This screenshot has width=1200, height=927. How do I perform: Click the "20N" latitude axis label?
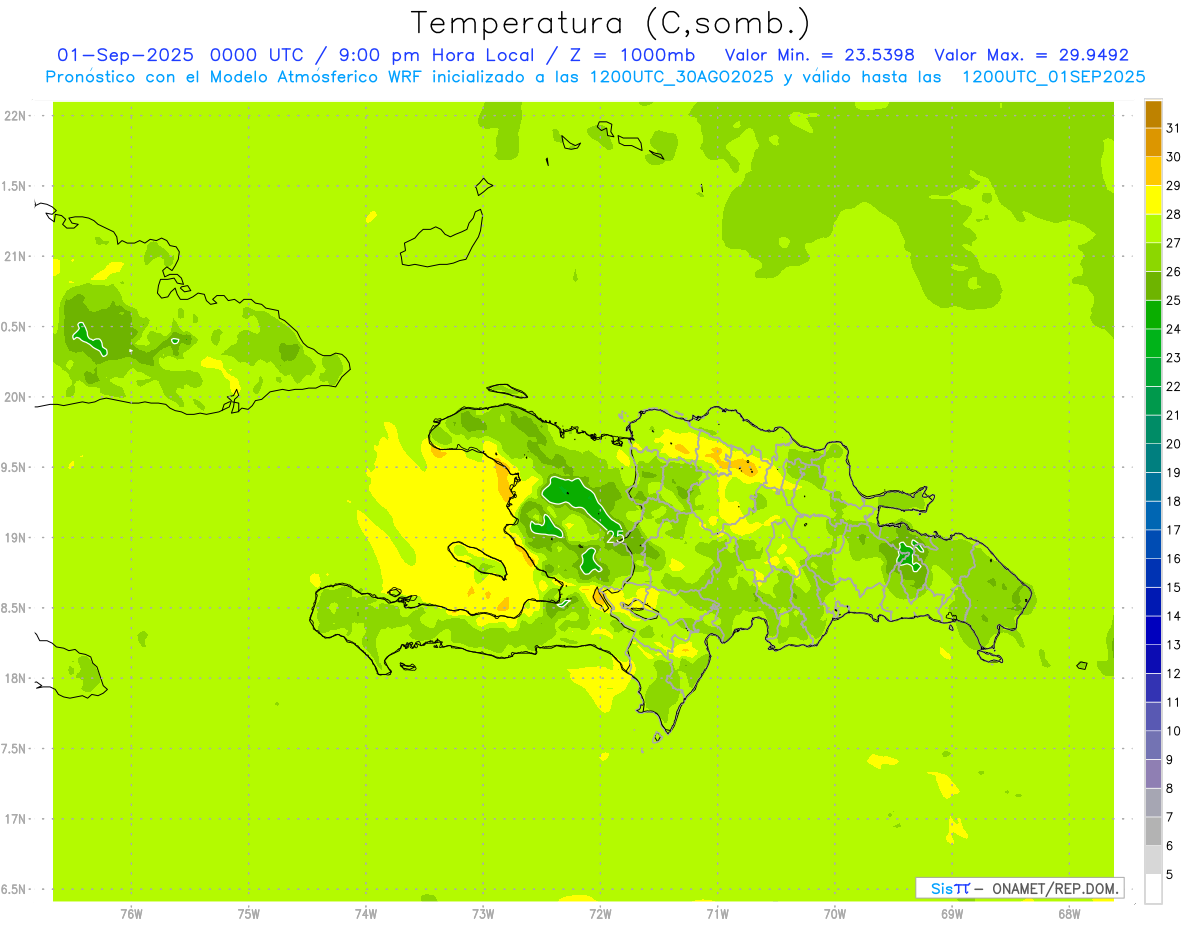16,397
